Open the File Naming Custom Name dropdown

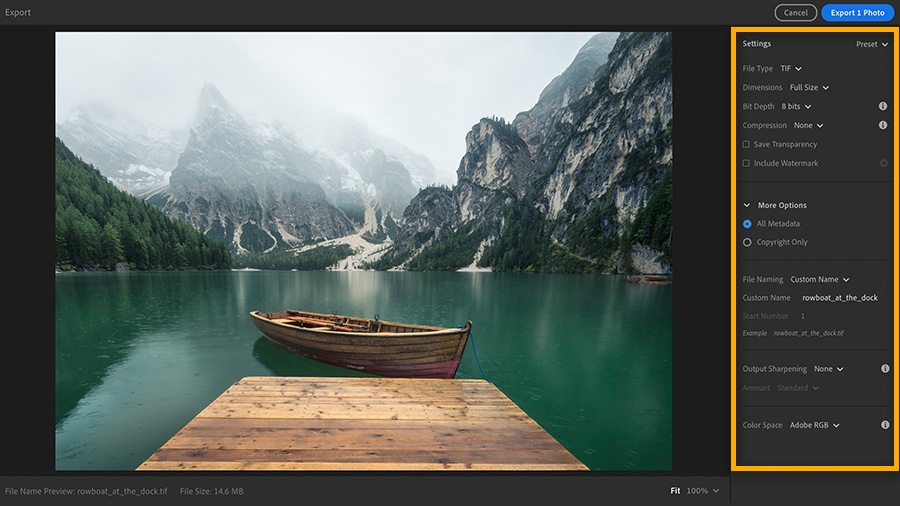[820, 279]
